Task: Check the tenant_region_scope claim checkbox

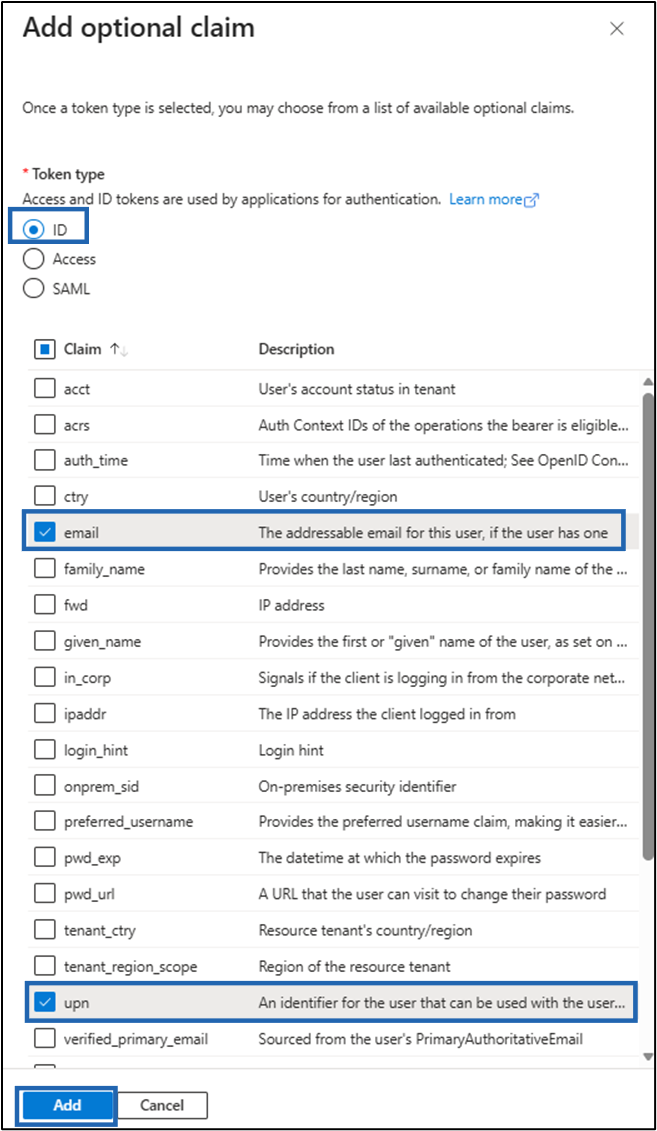Action: click(x=45, y=967)
